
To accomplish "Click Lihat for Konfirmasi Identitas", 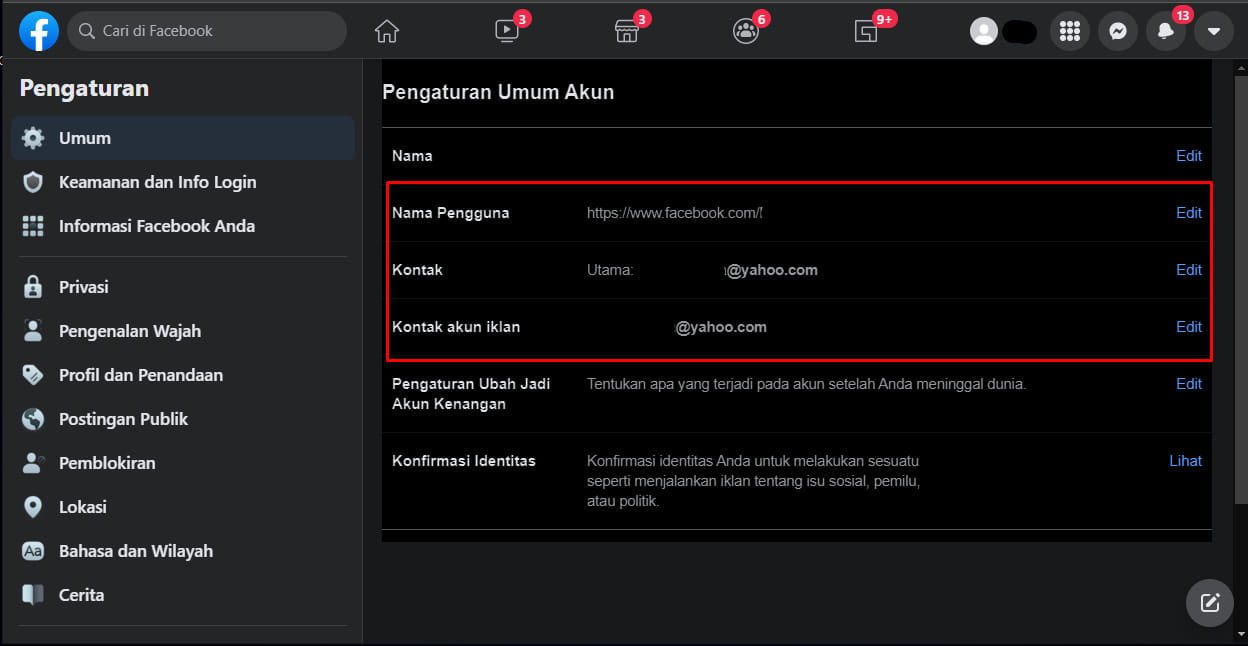I will pos(1185,460).
